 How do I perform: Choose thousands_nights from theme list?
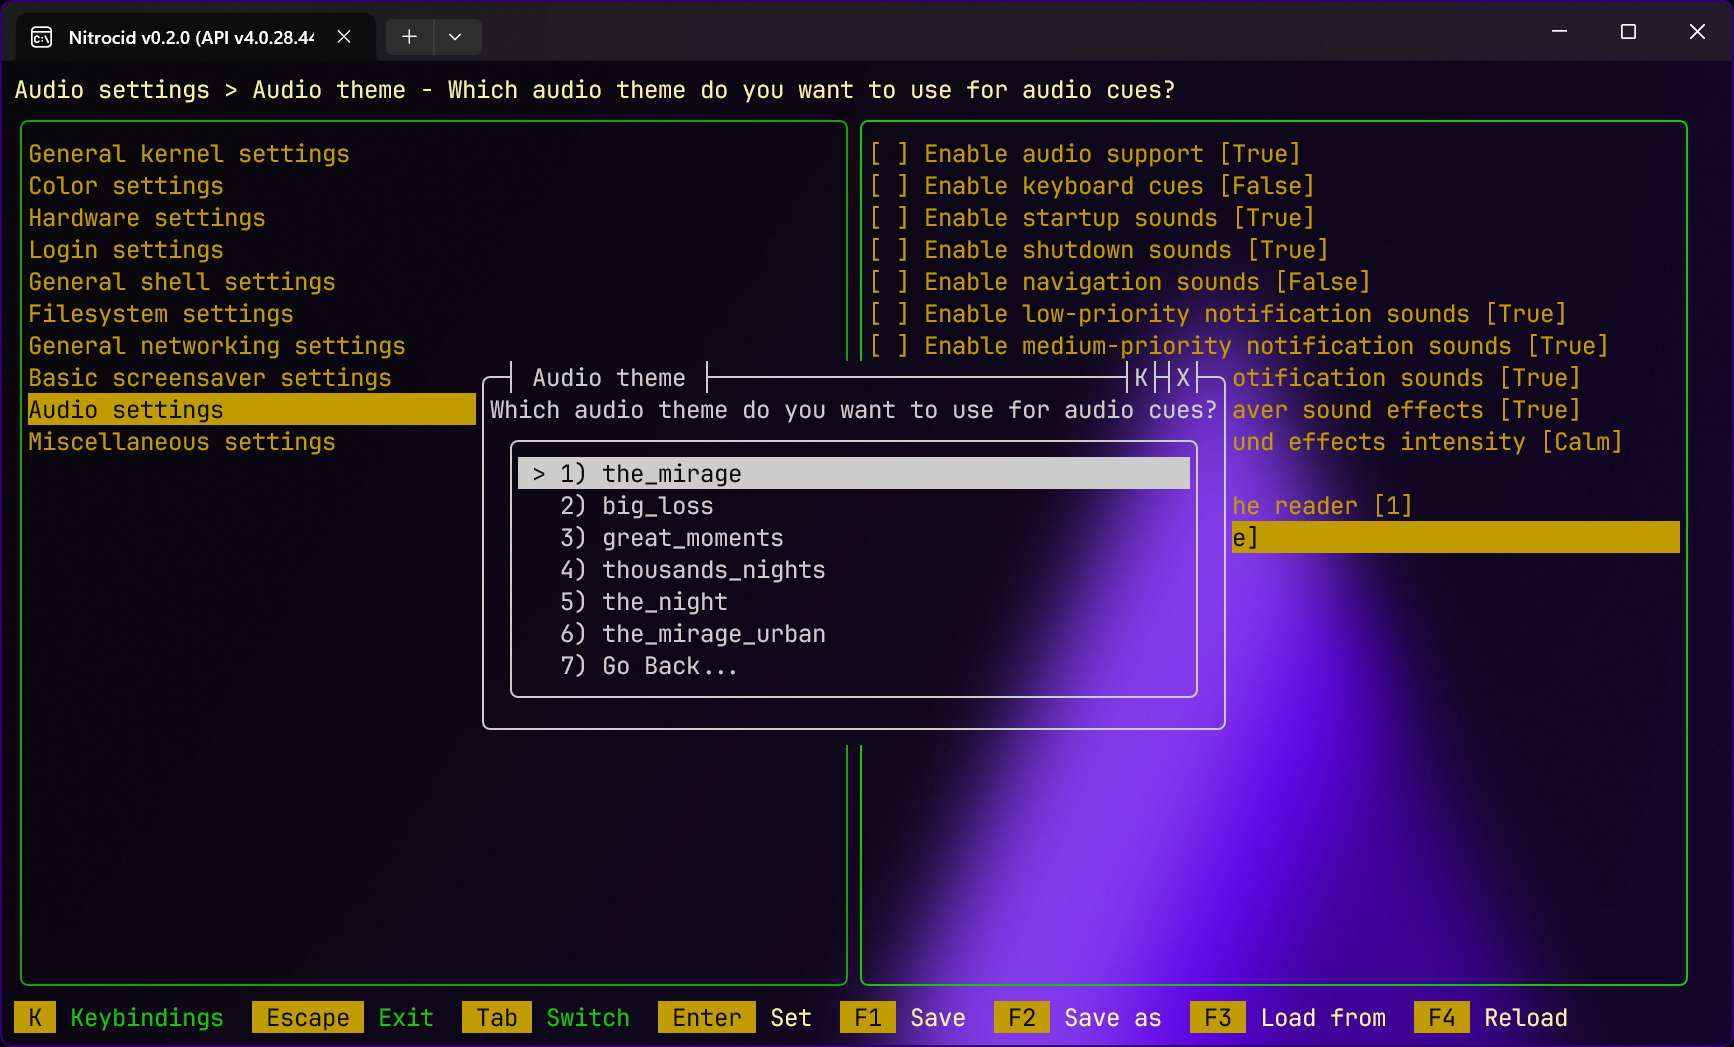(713, 570)
